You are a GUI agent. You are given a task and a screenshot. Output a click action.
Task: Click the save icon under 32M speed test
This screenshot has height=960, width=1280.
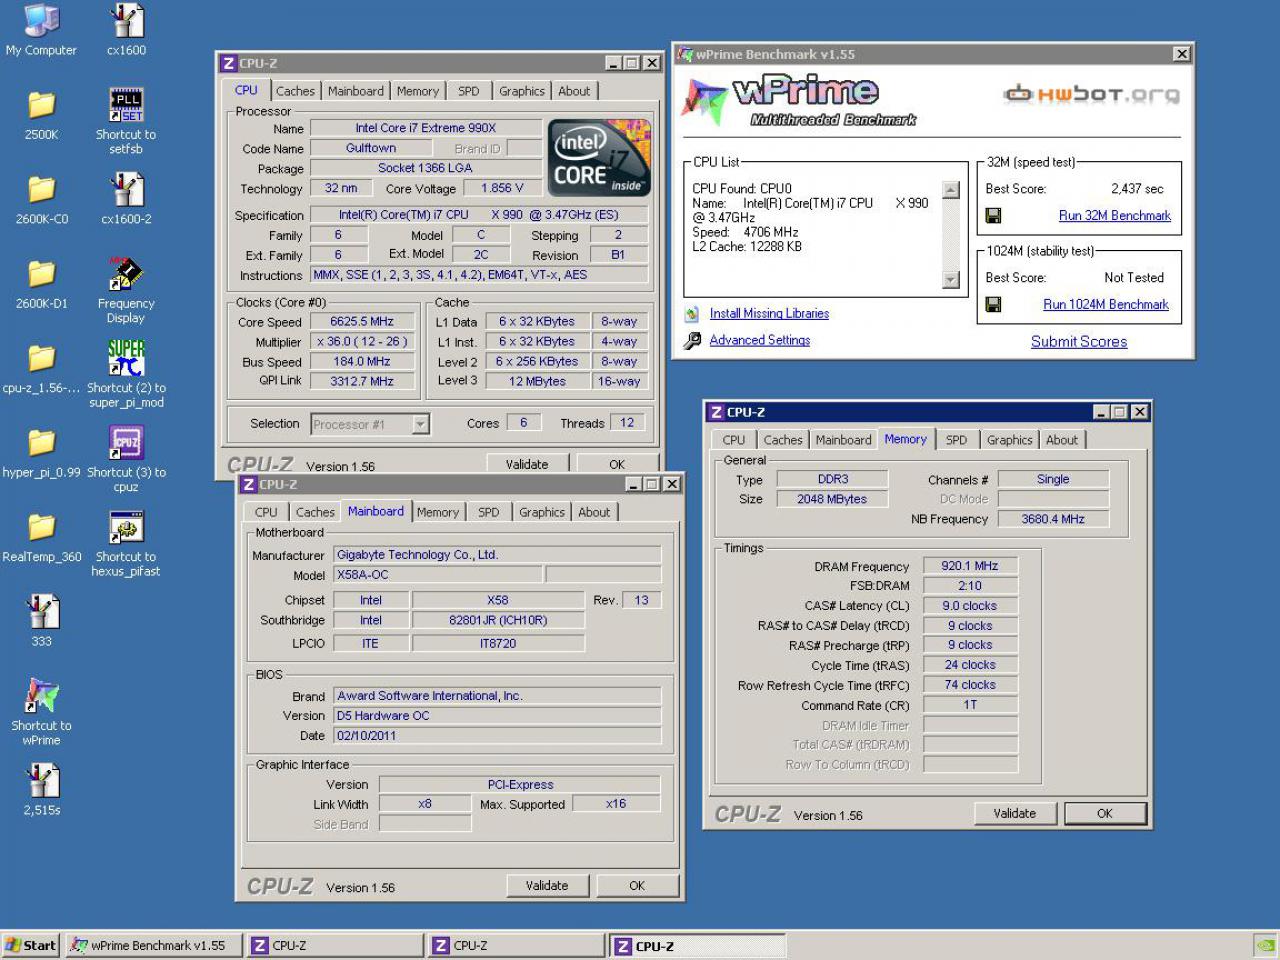point(993,216)
